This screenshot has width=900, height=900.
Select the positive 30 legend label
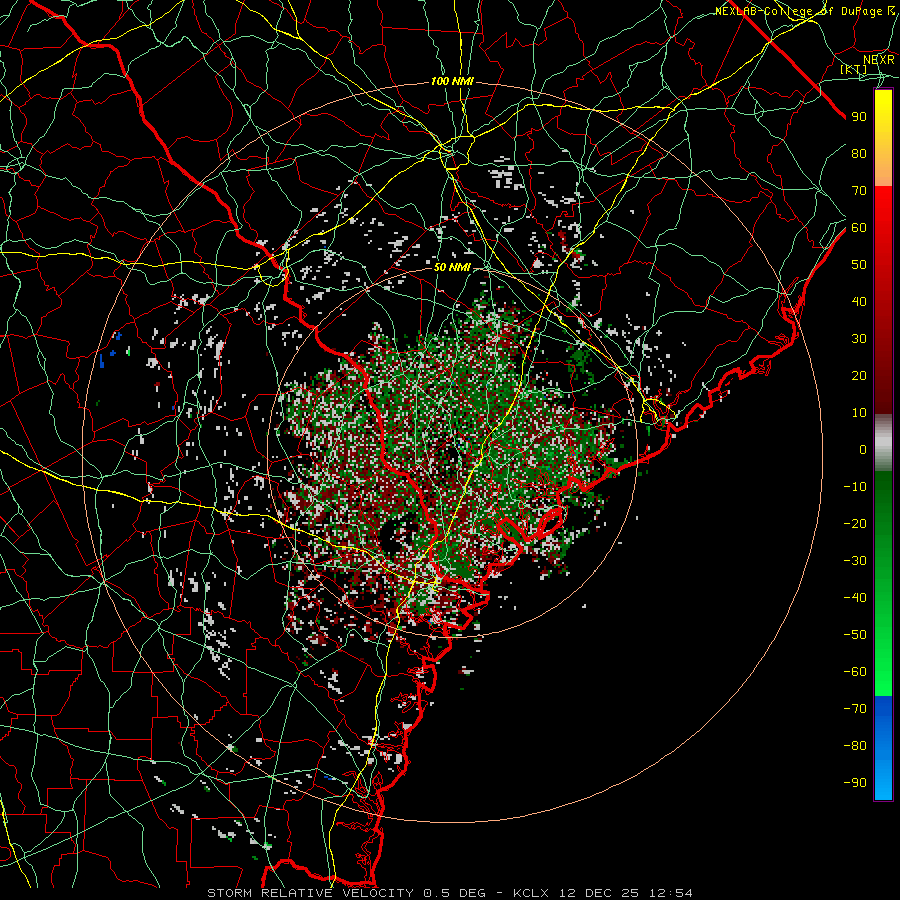point(859,339)
